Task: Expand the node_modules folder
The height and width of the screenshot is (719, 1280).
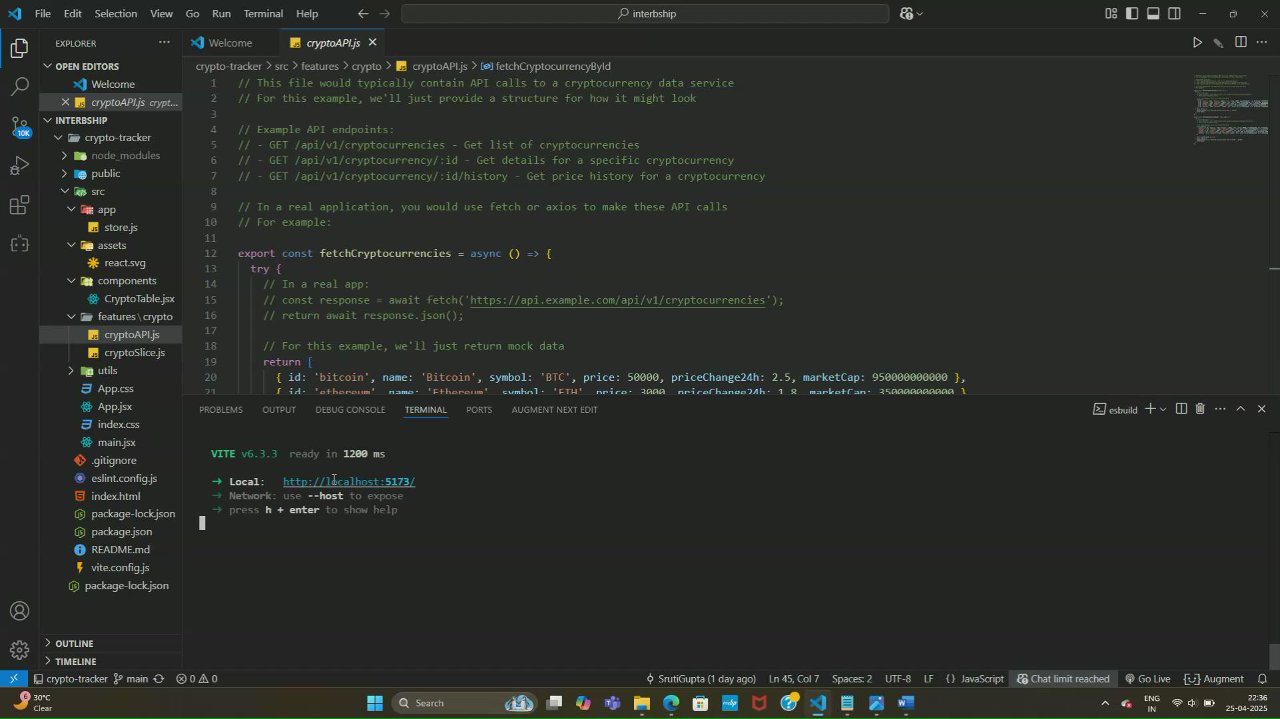Action: 125,156
